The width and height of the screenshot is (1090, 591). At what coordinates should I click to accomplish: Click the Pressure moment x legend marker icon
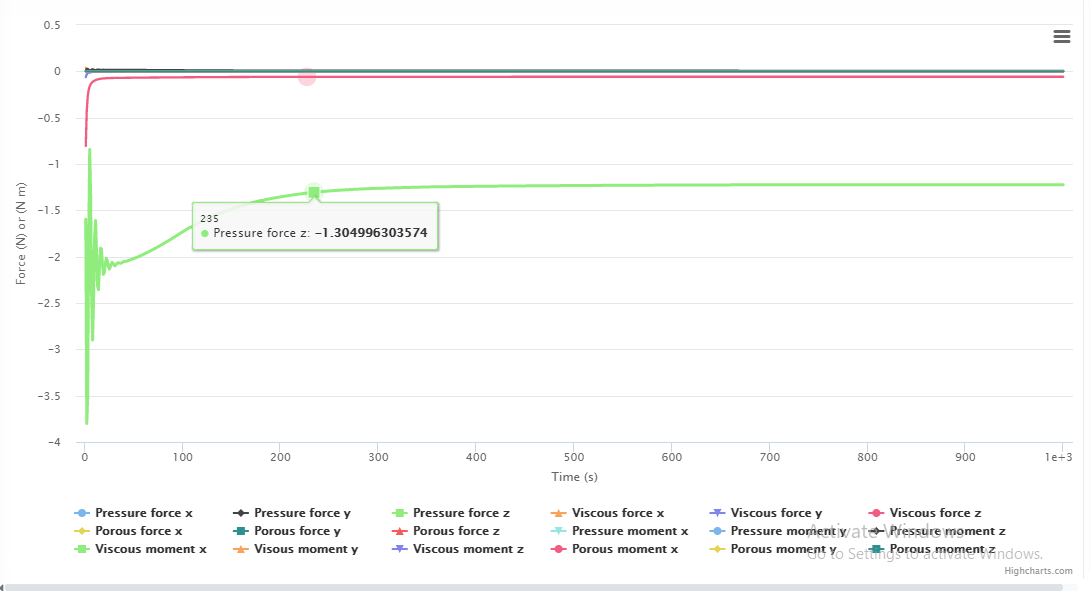pyautogui.click(x=560, y=531)
